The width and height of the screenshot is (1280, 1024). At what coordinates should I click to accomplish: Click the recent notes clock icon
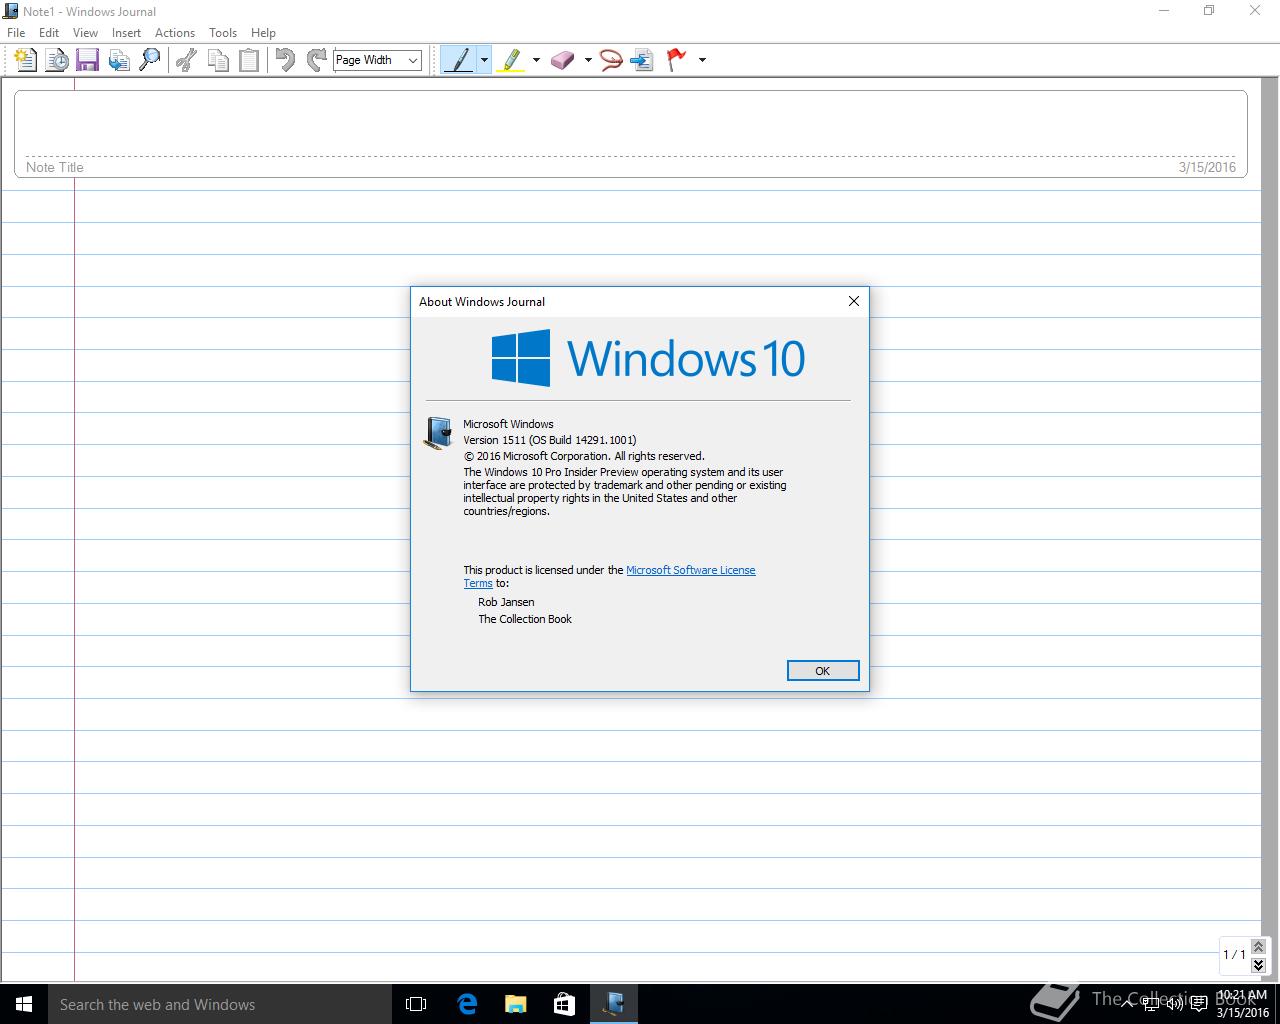[x=57, y=60]
